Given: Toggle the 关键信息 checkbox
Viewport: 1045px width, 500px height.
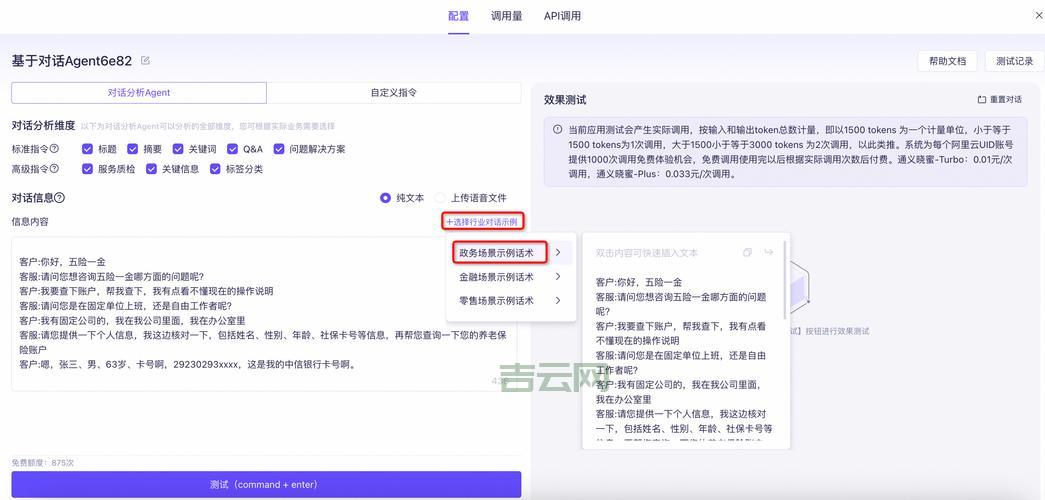Looking at the screenshot, I should point(151,169).
